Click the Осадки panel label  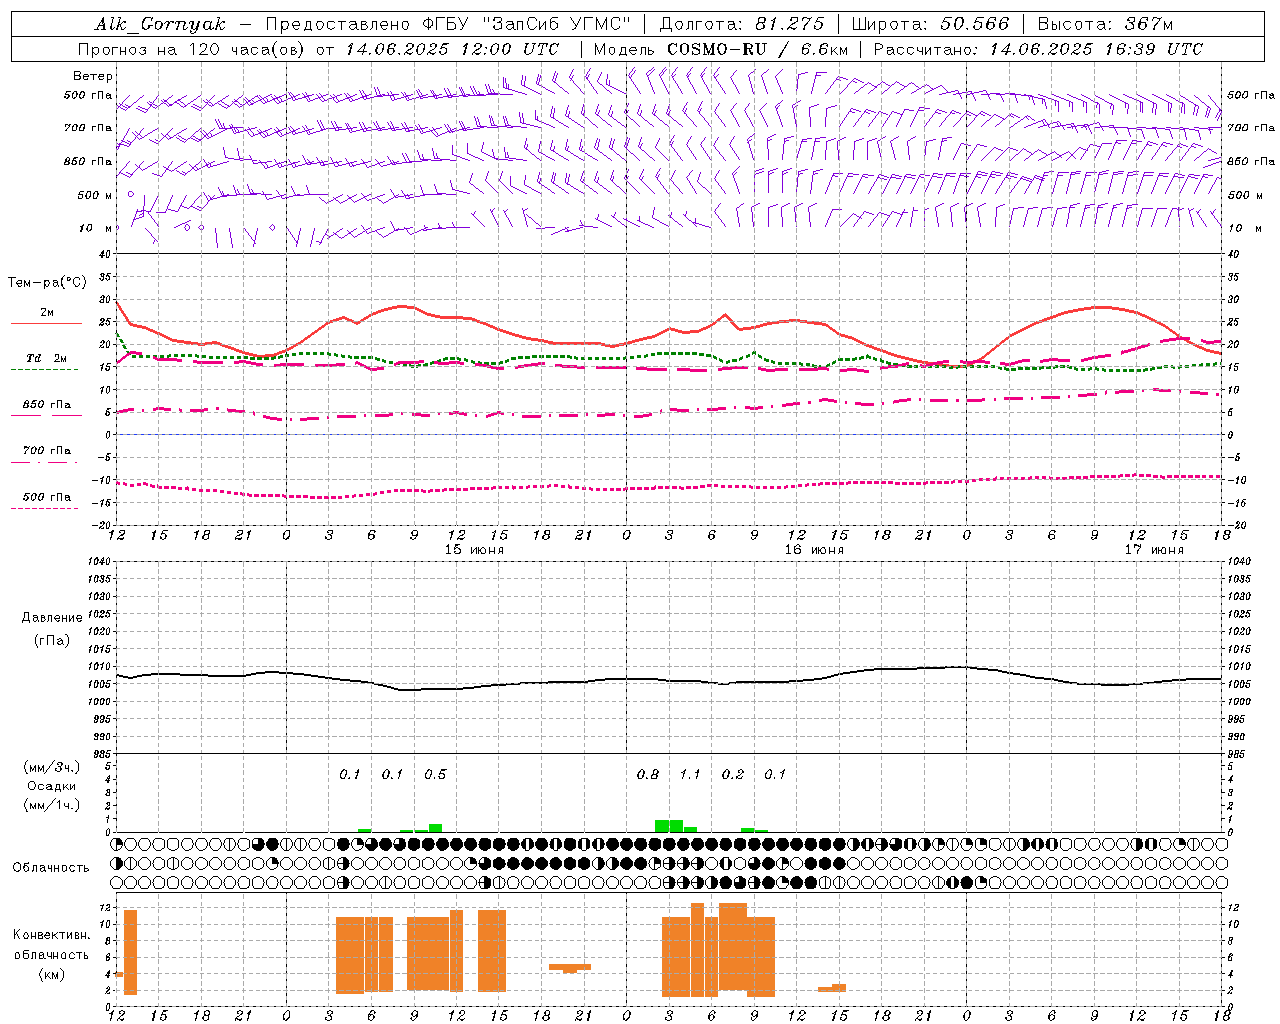coord(52,786)
